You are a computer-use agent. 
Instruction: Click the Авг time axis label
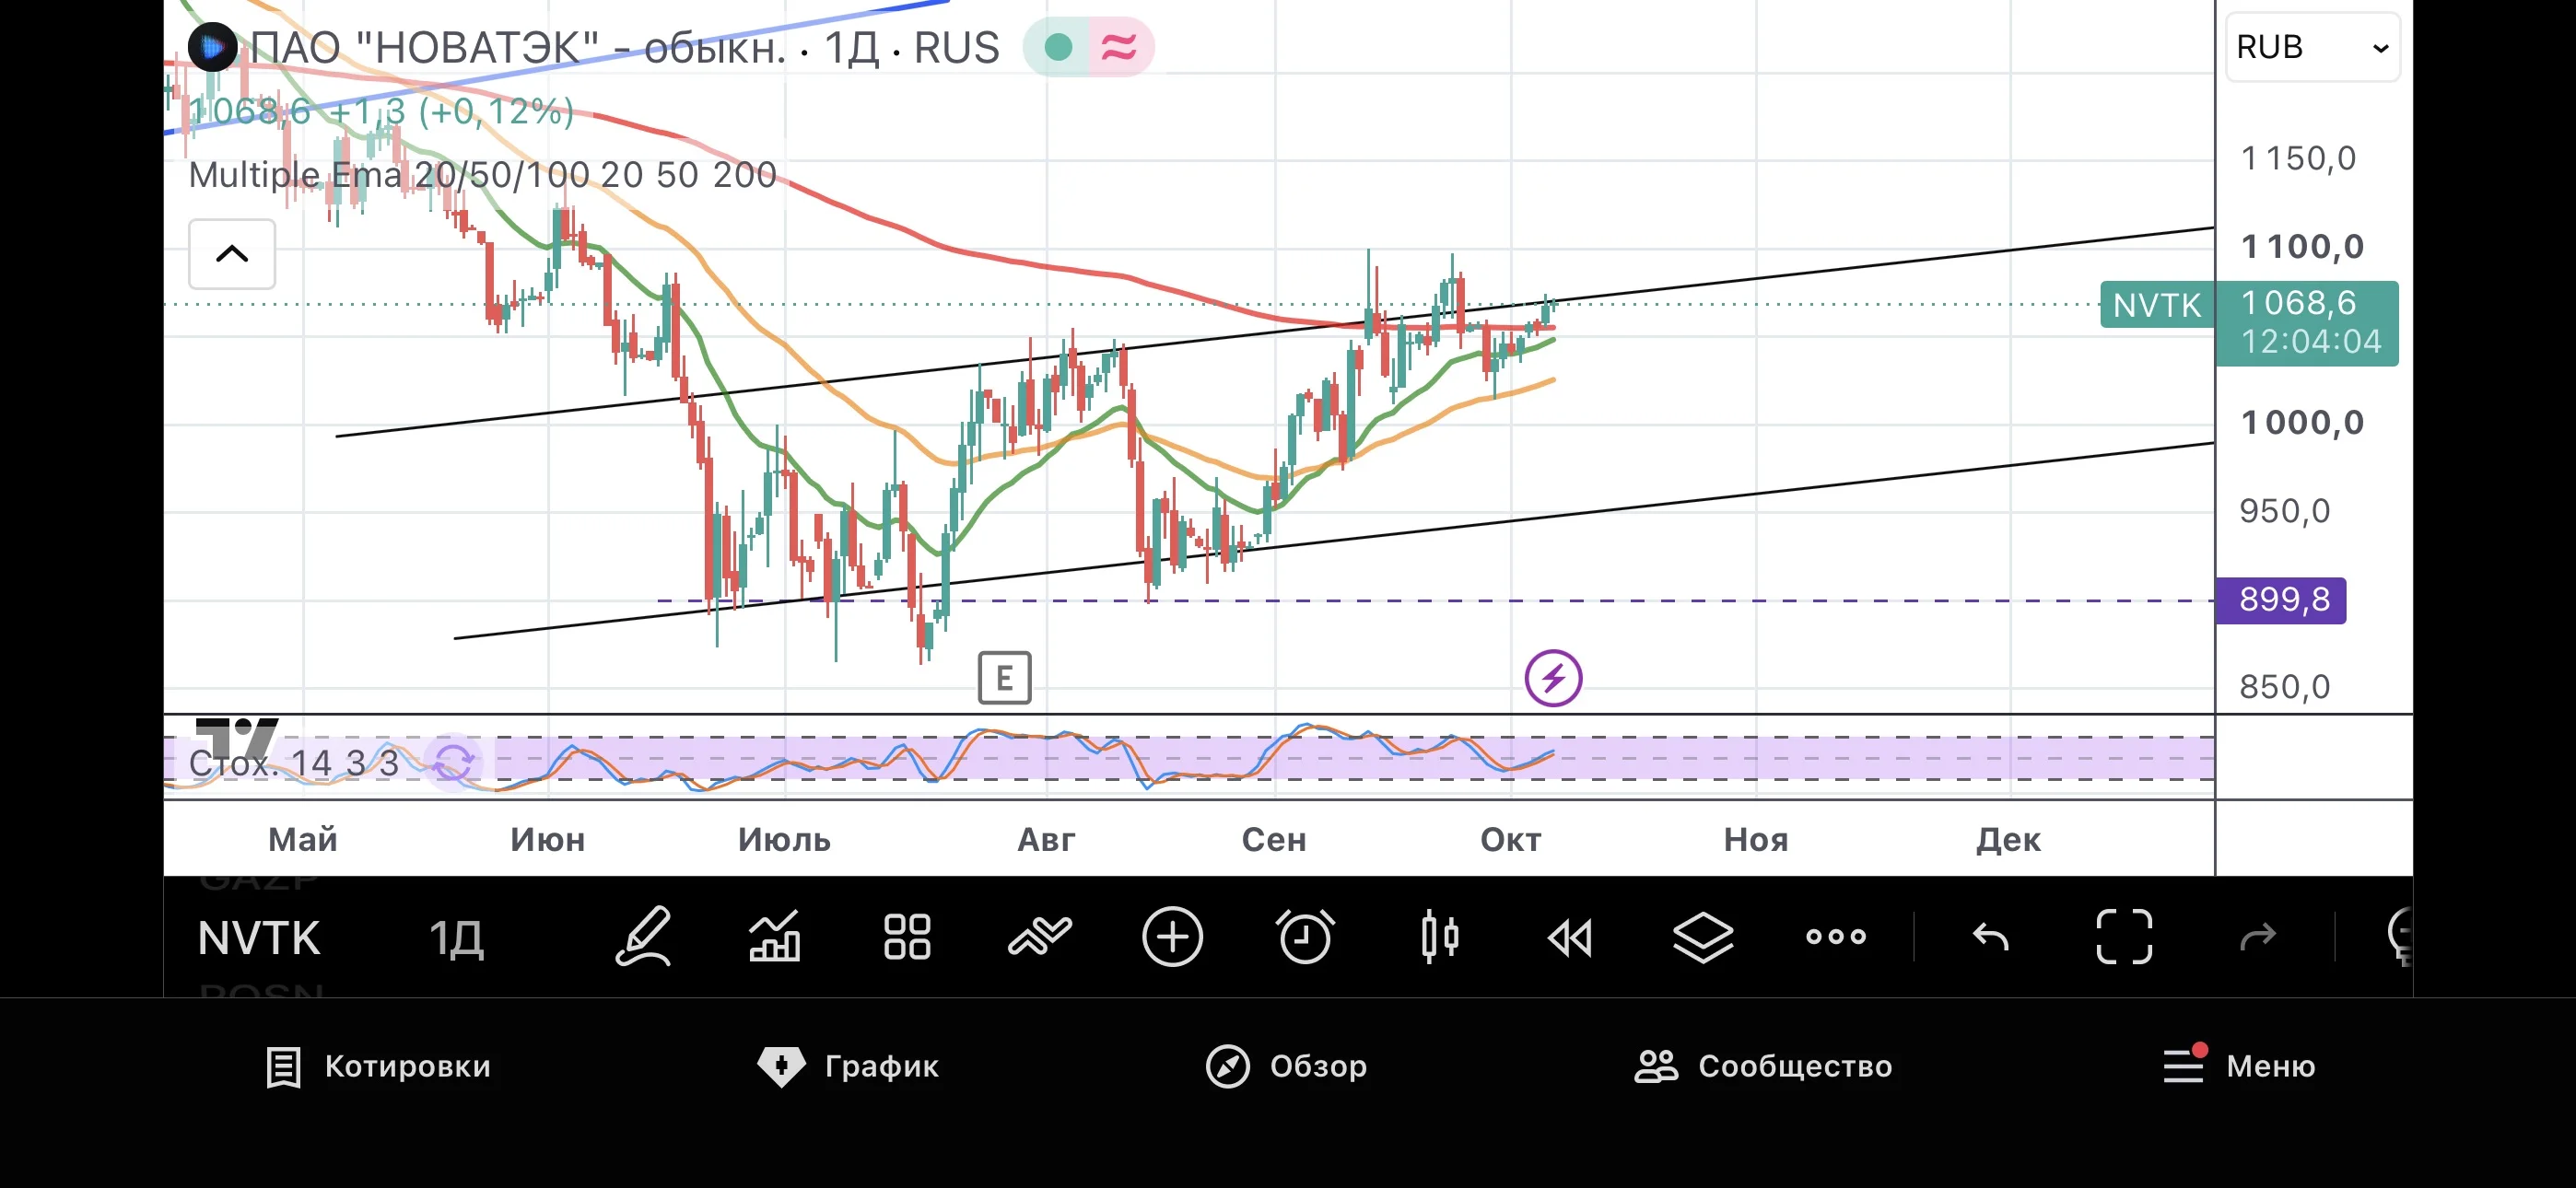click(x=1046, y=839)
